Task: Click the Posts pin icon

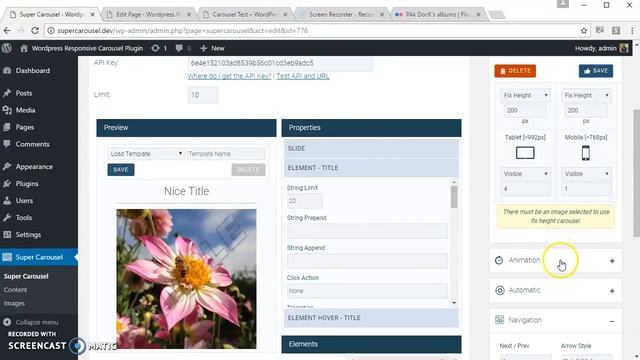Action: pos(7,93)
